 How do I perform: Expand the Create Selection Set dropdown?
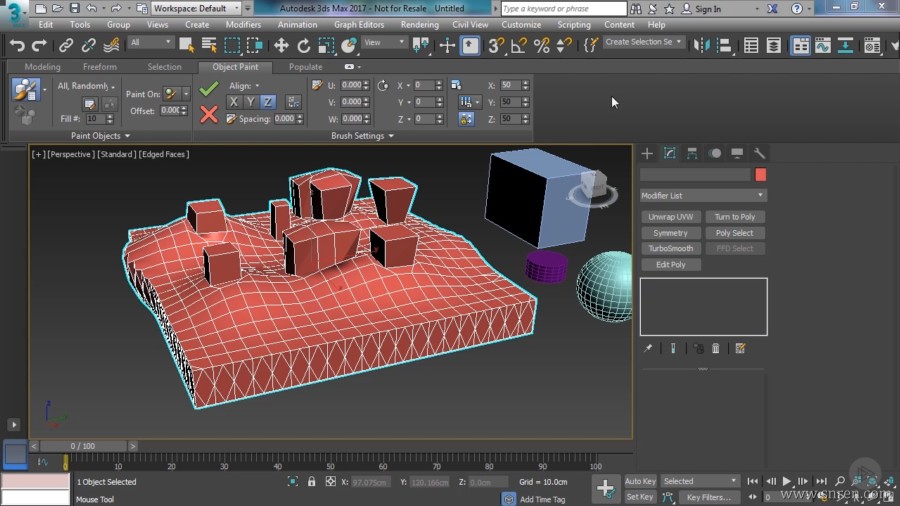click(x=644, y=43)
